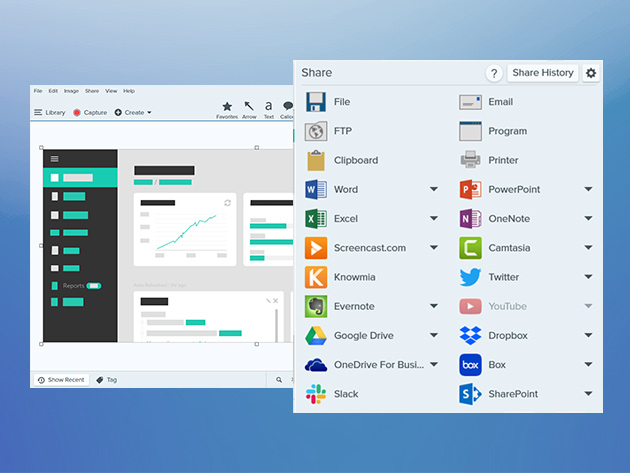Select the Dropbox icon

470,336
